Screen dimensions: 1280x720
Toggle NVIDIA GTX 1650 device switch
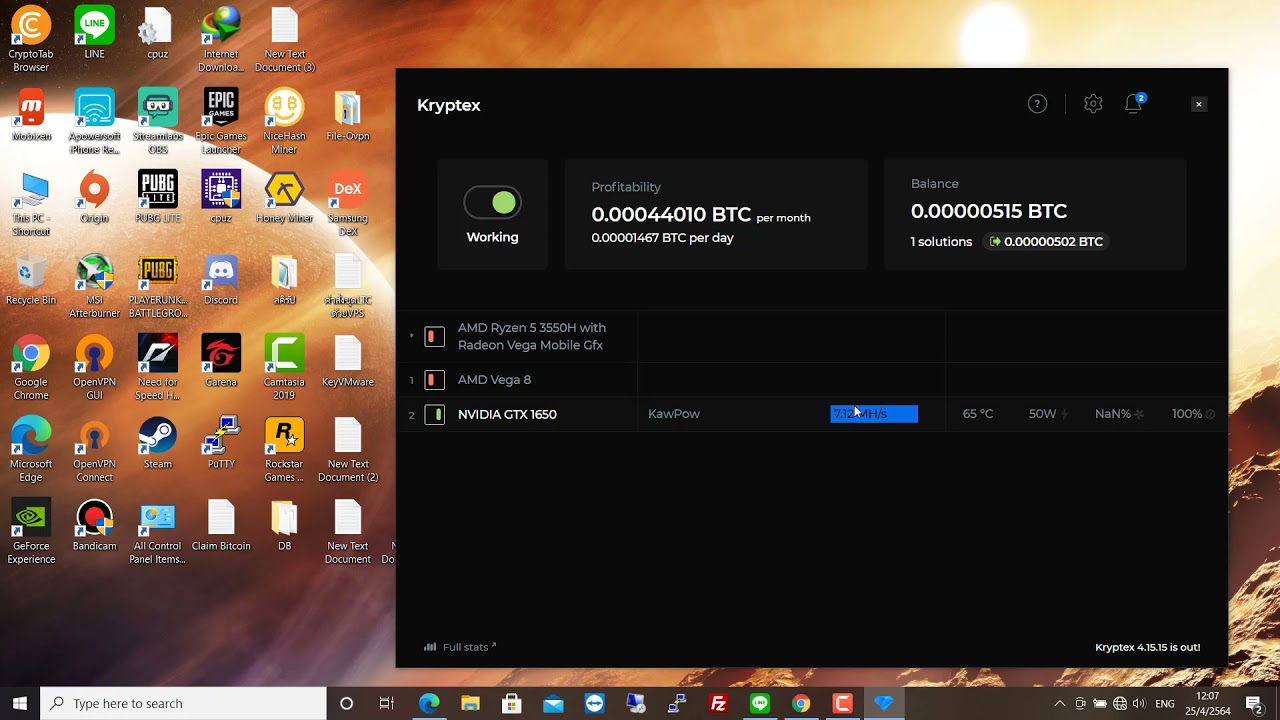click(434, 414)
